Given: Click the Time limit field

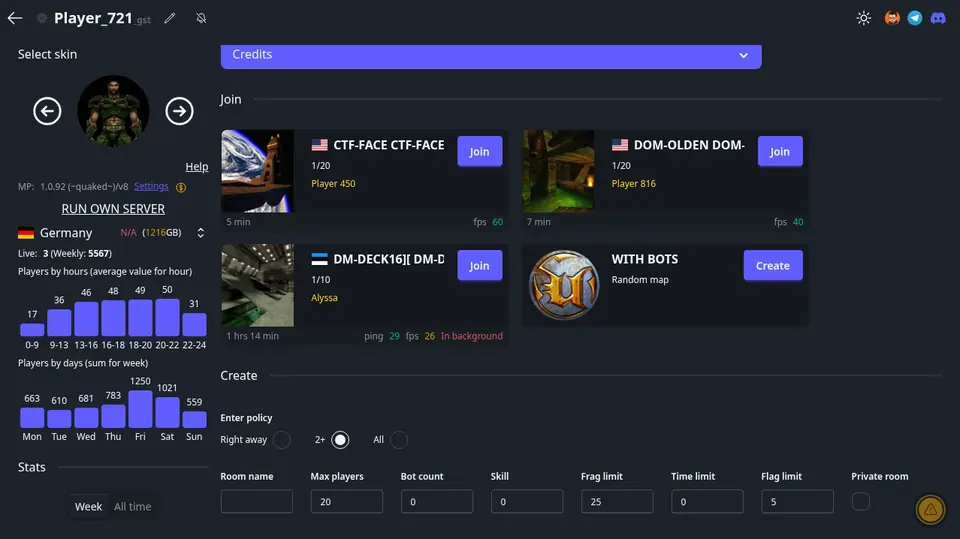Looking at the screenshot, I should tap(707, 502).
